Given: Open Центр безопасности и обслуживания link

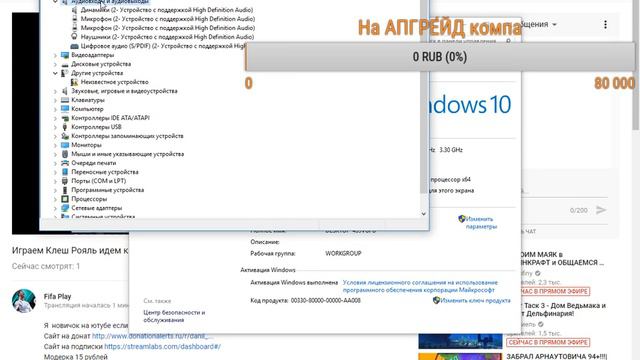Looking at the screenshot, I should (174, 316).
